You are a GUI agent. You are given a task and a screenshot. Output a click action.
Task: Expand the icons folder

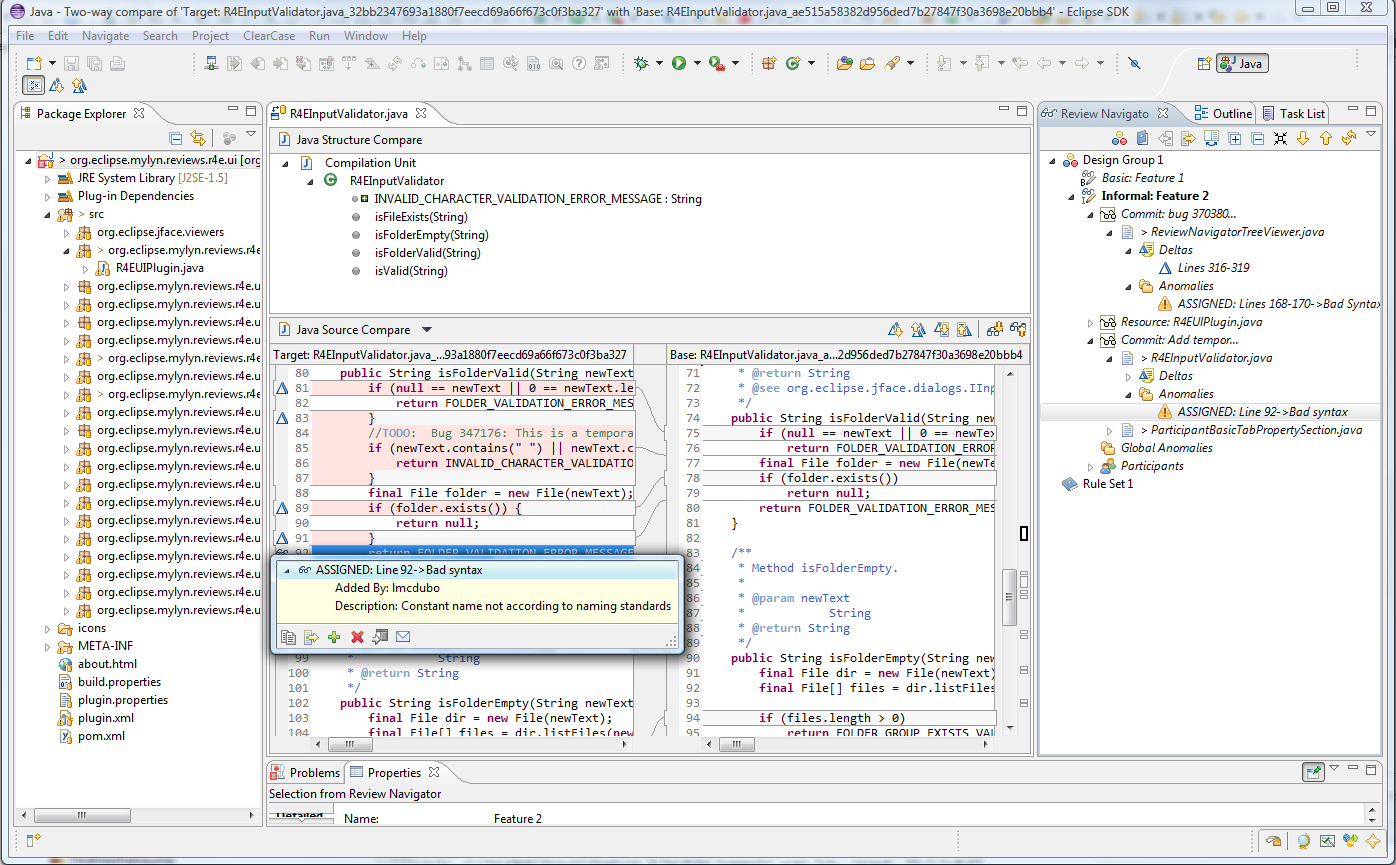click(47, 628)
